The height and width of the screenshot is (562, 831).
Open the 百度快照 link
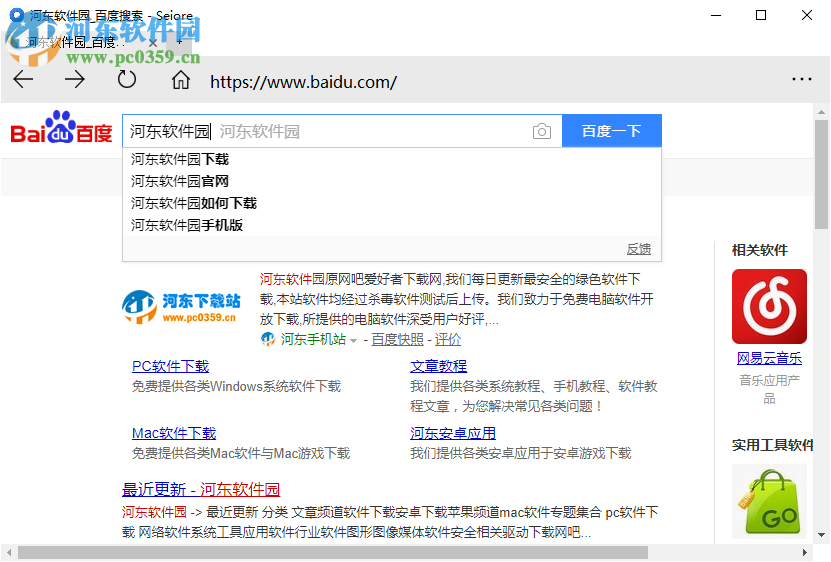(397, 339)
